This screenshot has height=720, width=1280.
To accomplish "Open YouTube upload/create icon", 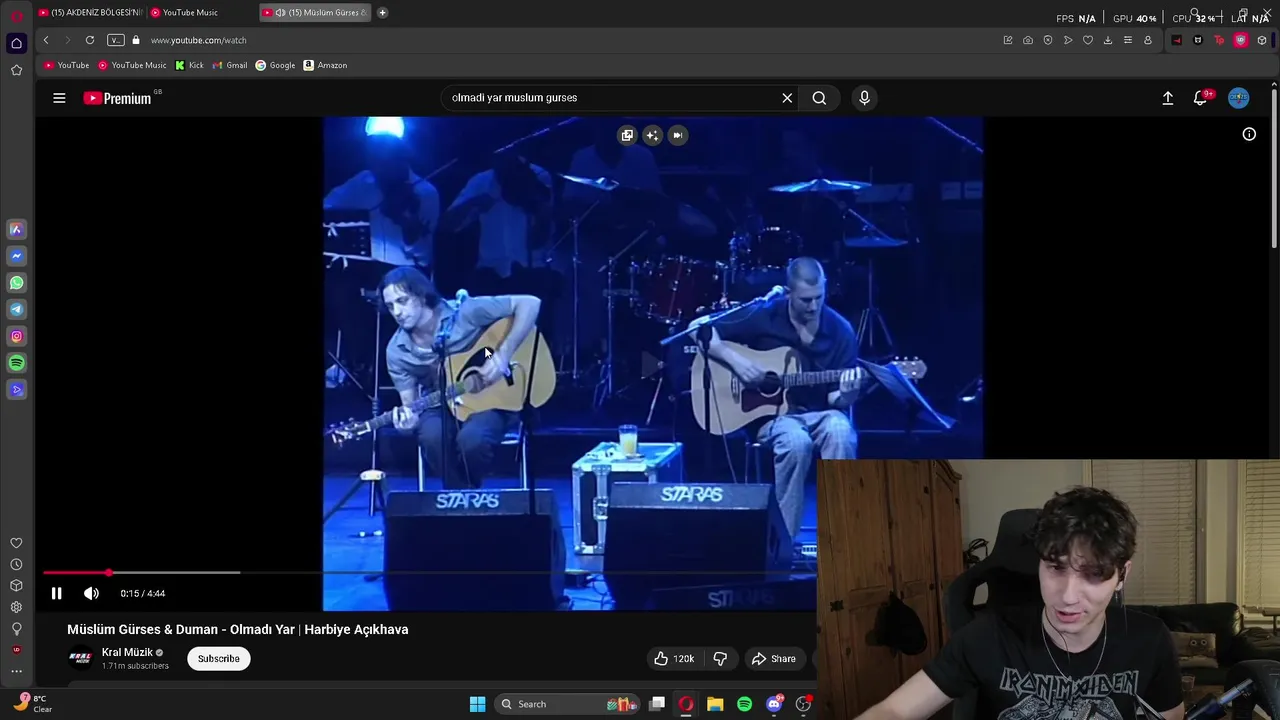I will 1167,98.
